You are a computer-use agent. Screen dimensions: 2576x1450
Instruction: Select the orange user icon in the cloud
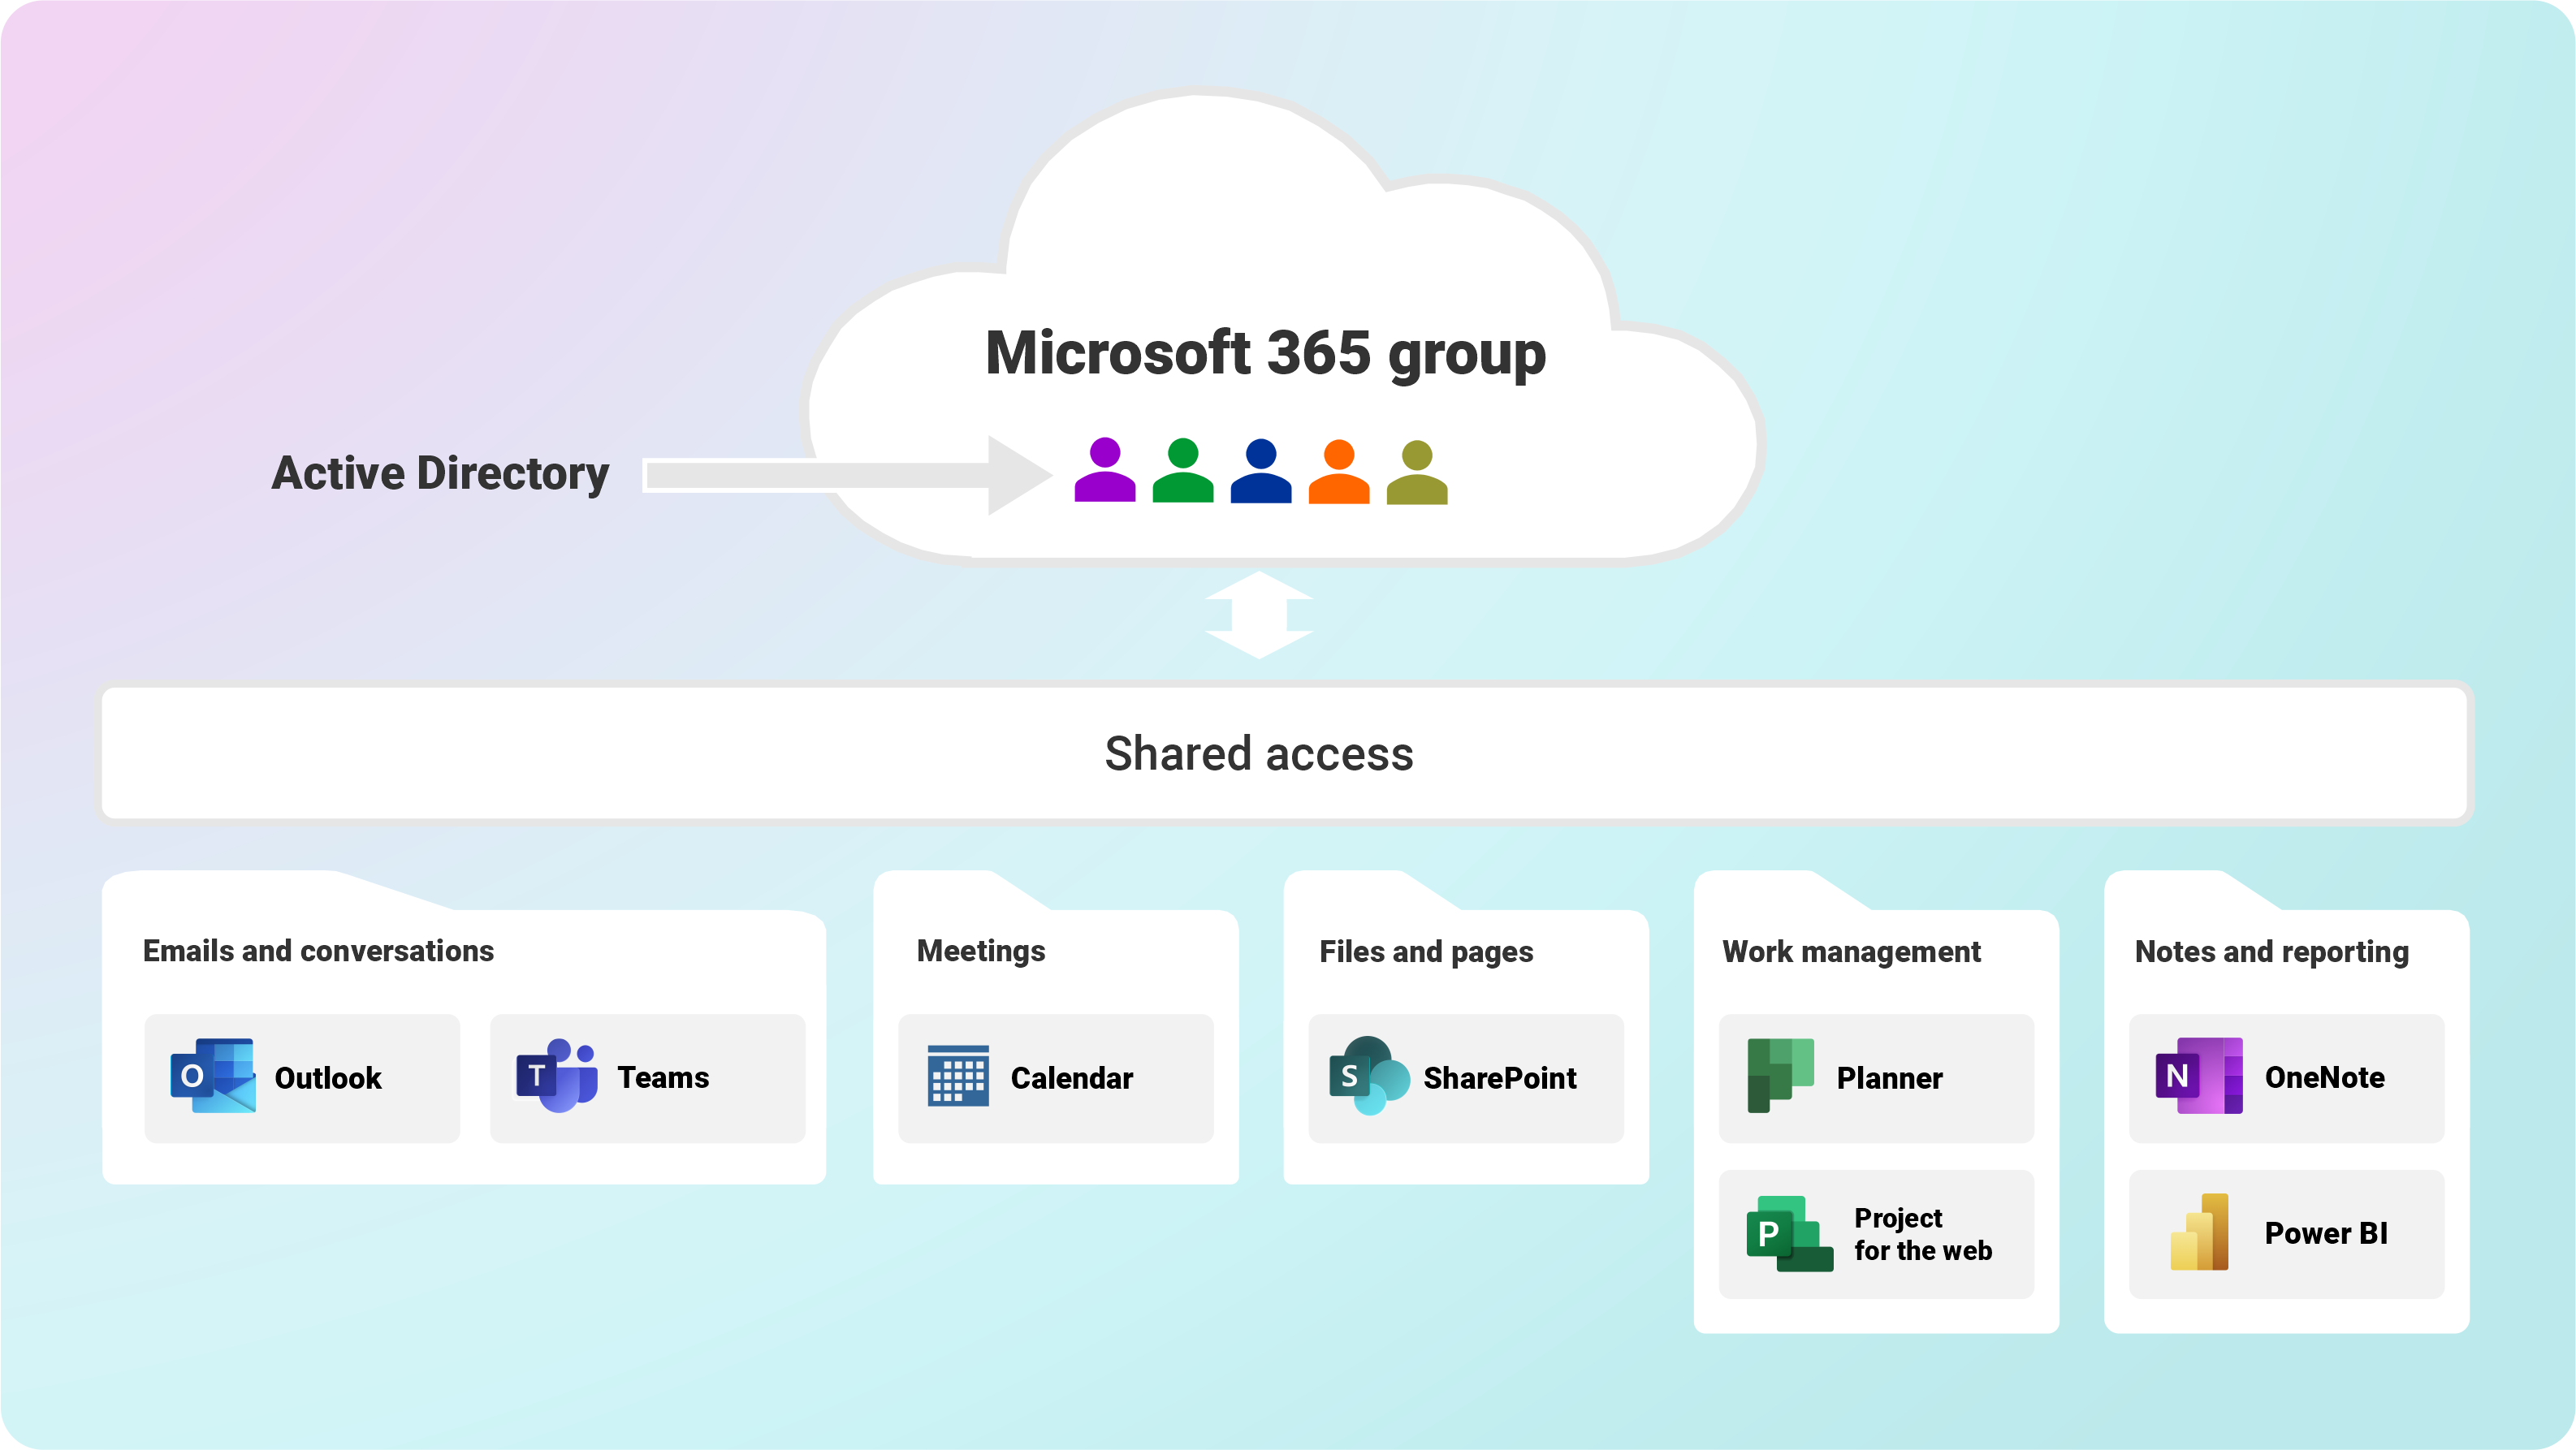1339,472
